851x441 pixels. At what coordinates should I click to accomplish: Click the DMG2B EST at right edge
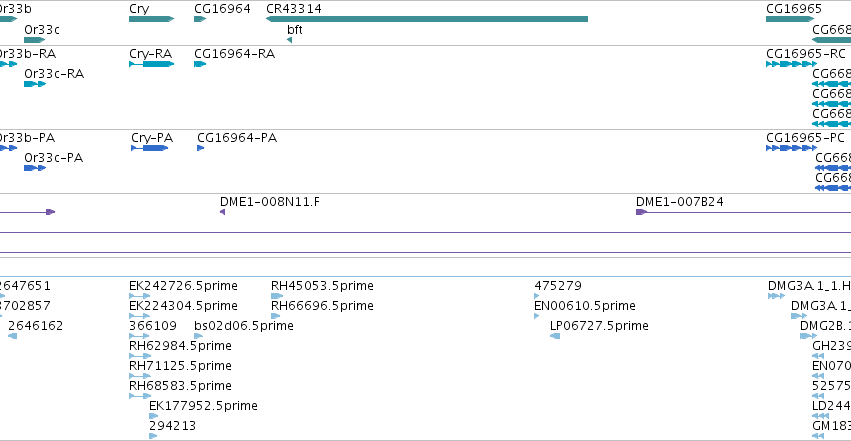click(x=808, y=336)
